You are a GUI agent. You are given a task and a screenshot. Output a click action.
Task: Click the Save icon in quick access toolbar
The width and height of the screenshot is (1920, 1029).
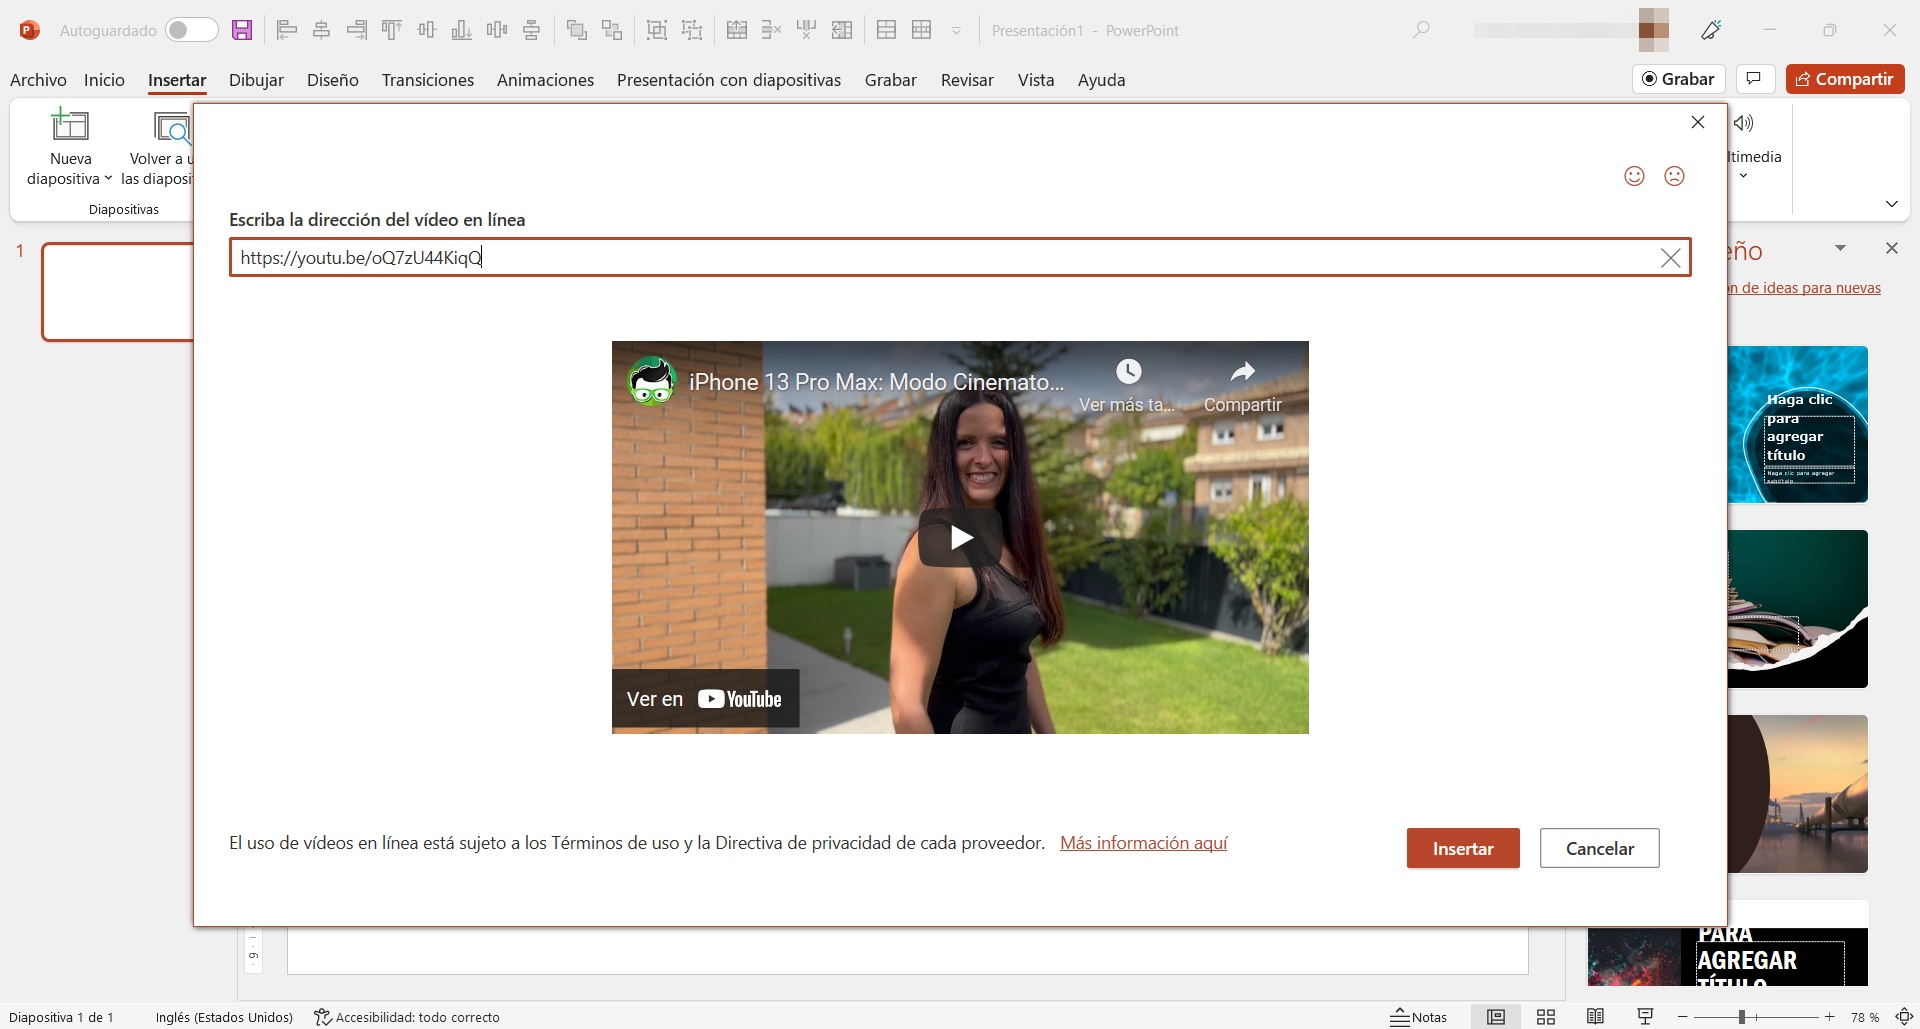click(x=242, y=30)
